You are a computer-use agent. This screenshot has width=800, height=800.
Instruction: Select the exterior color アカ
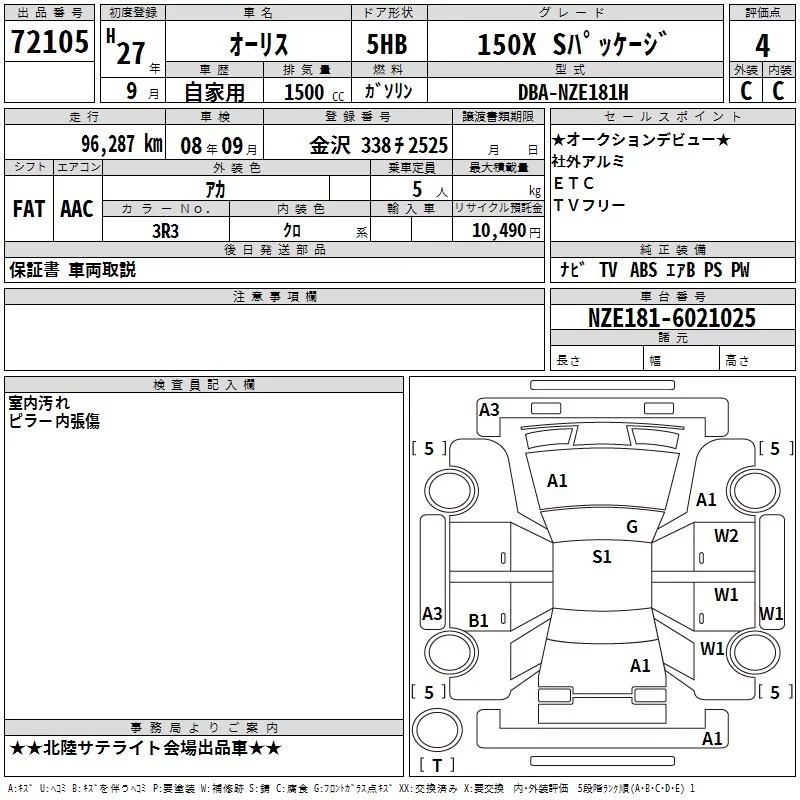click(x=215, y=189)
